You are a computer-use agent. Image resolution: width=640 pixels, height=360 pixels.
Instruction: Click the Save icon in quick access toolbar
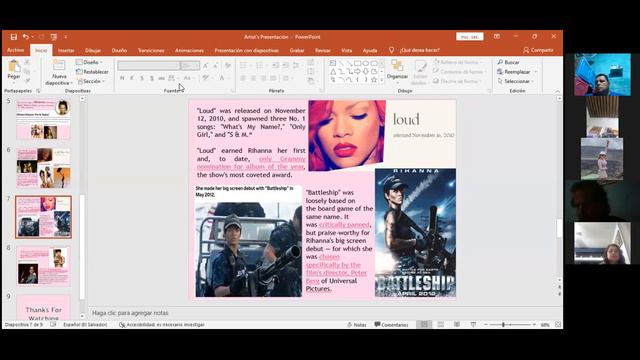pyautogui.click(x=13, y=37)
